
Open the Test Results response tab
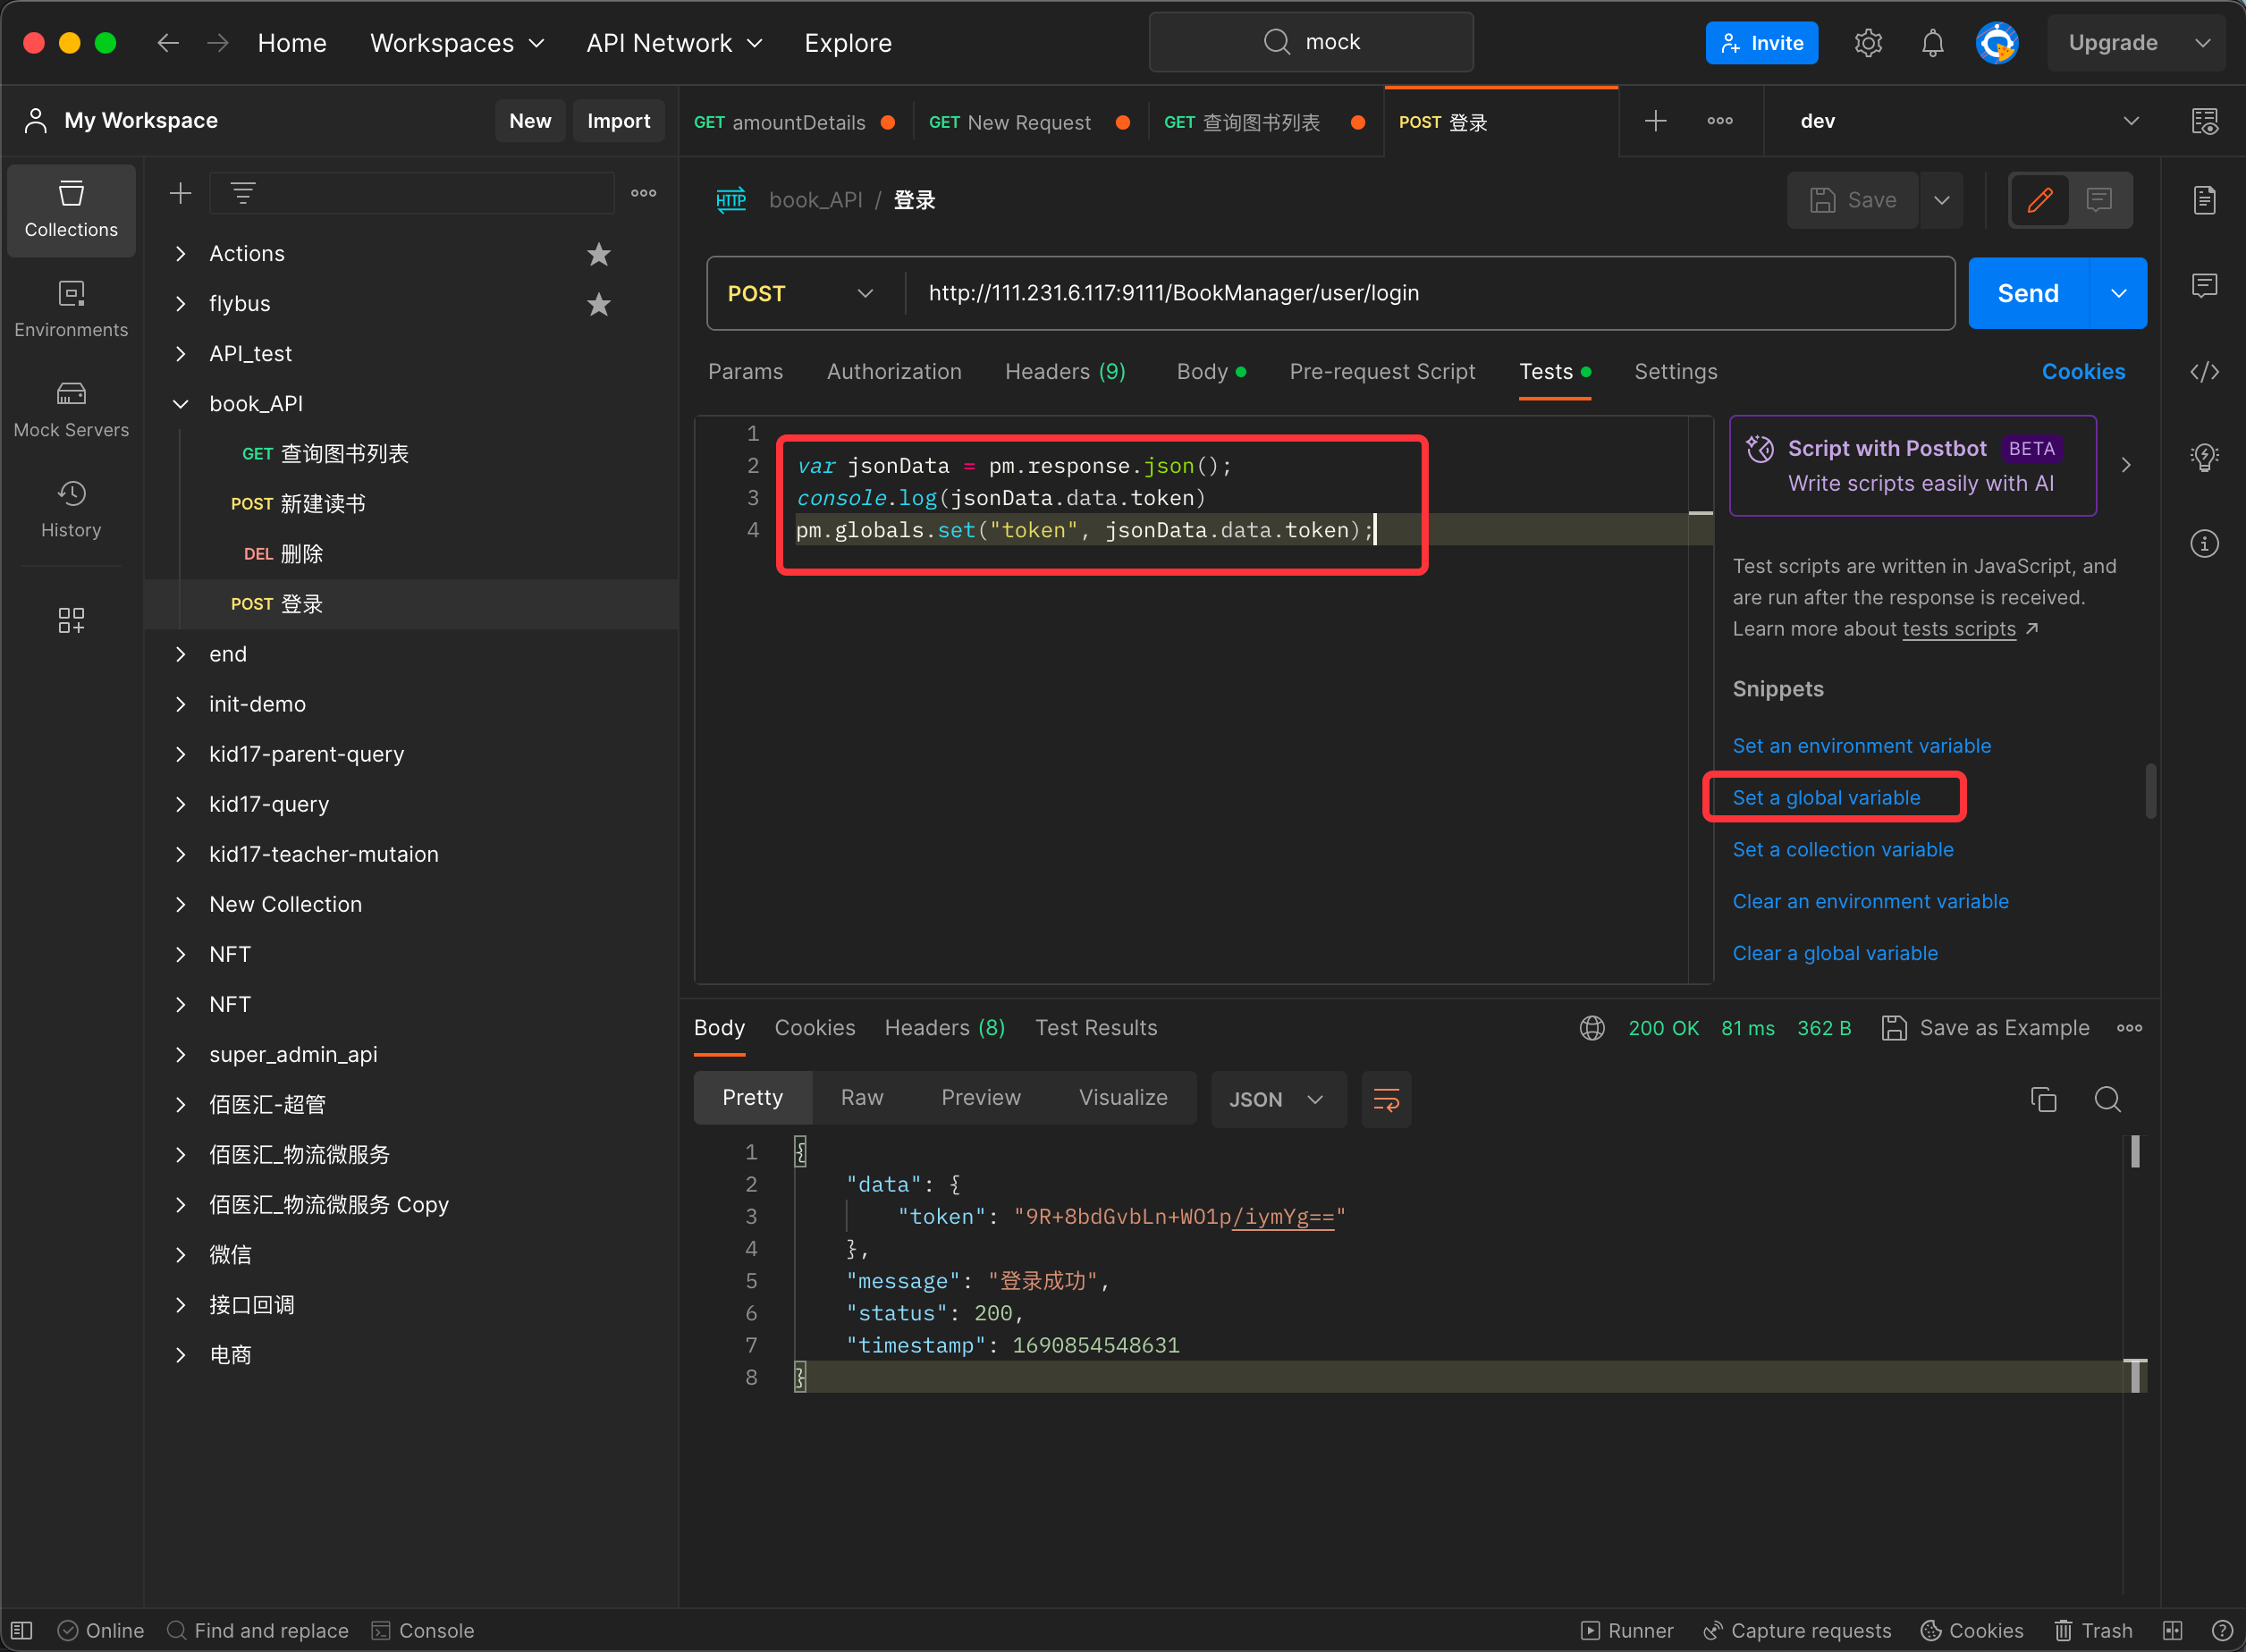1096,1028
